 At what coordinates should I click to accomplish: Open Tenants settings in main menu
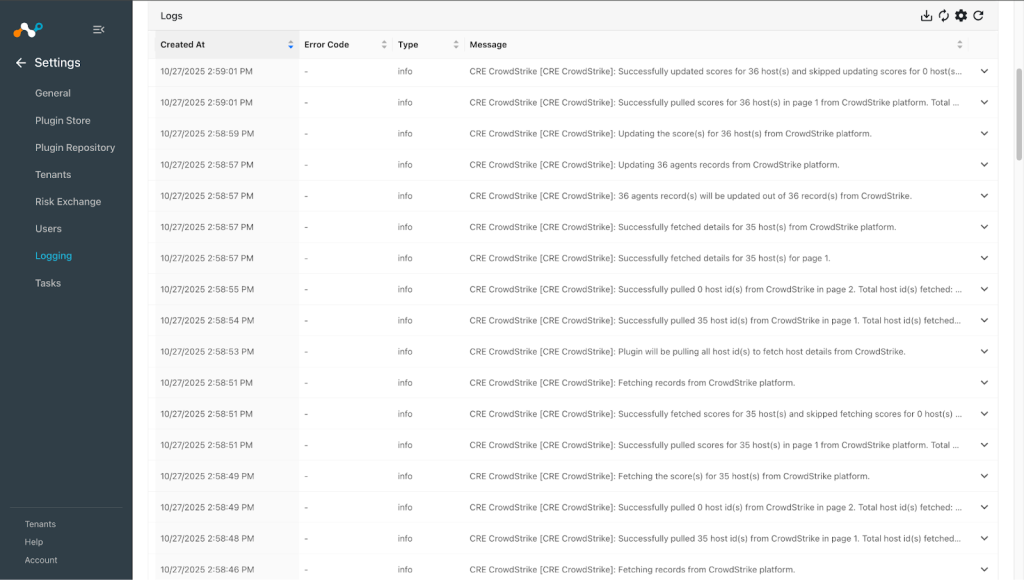(x=53, y=174)
